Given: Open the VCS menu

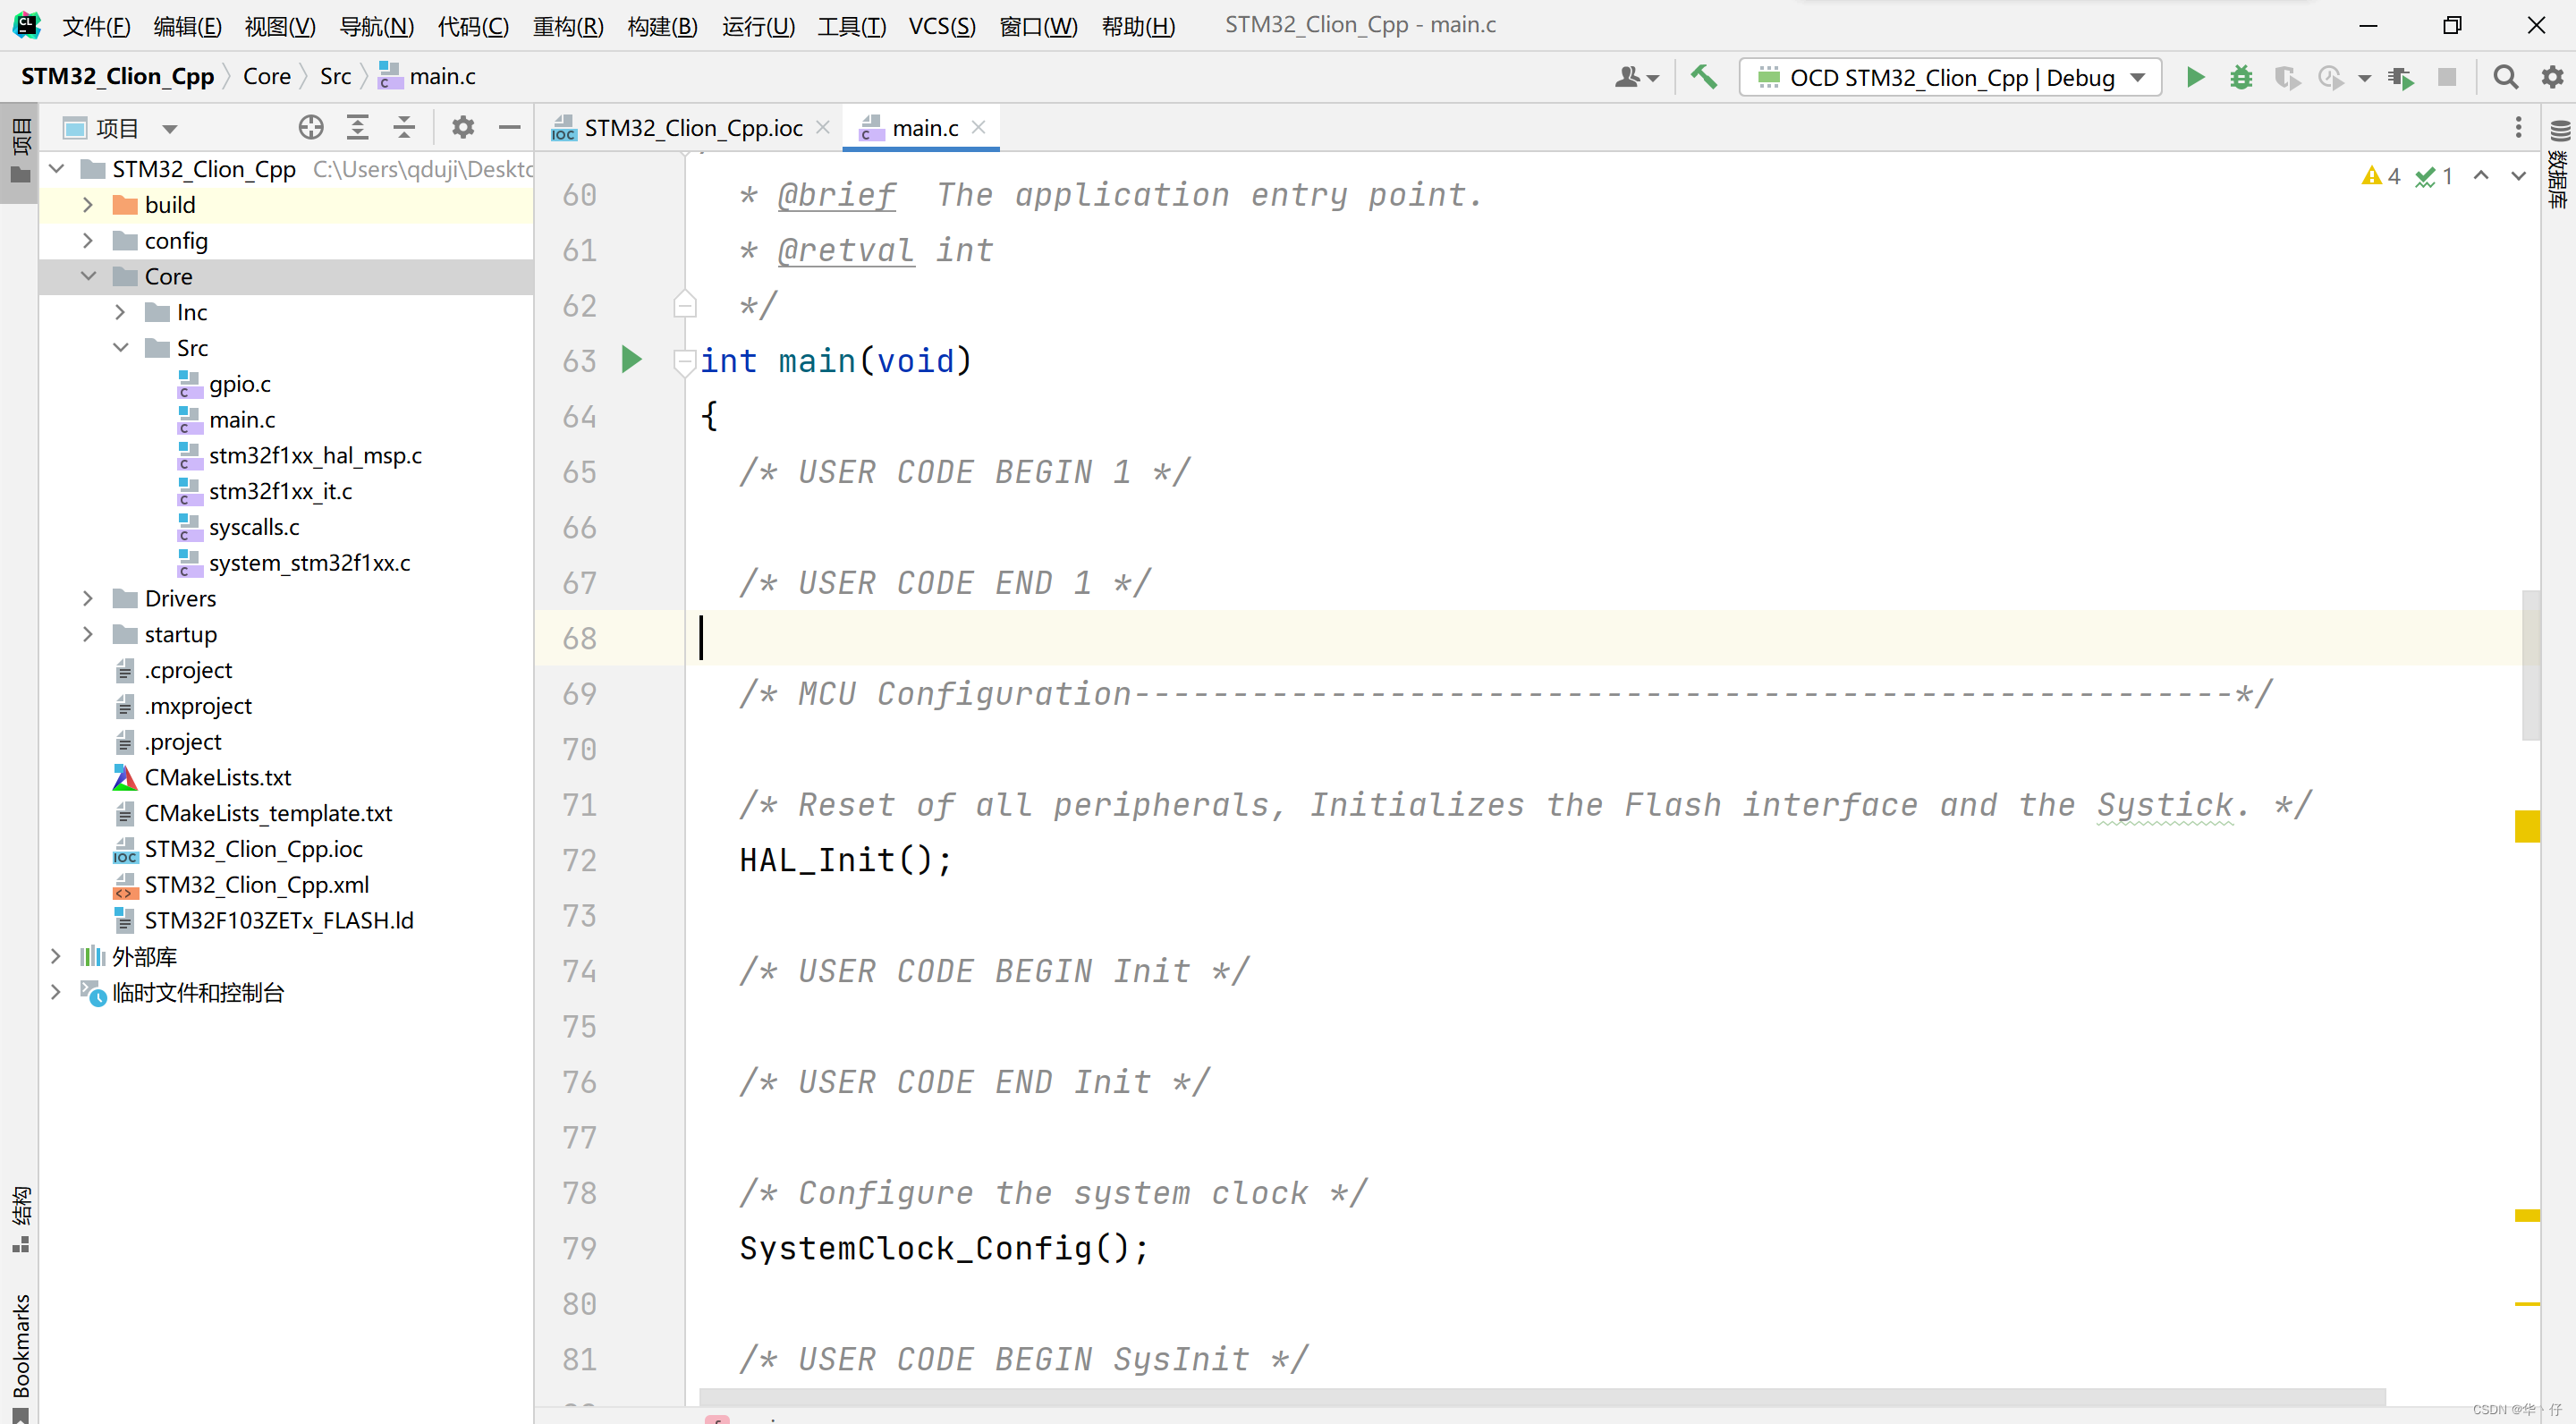Looking at the screenshot, I should click(x=941, y=26).
